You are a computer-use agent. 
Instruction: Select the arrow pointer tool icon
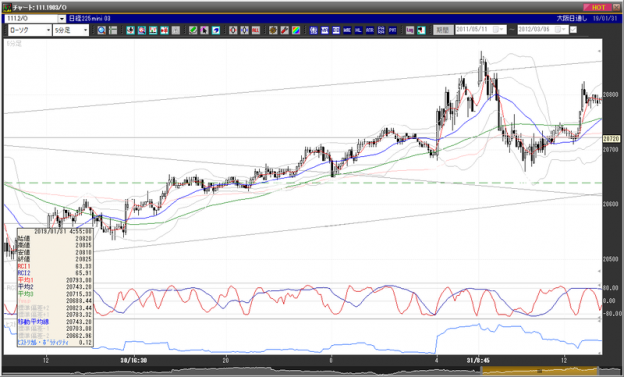pyautogui.click(x=204, y=30)
